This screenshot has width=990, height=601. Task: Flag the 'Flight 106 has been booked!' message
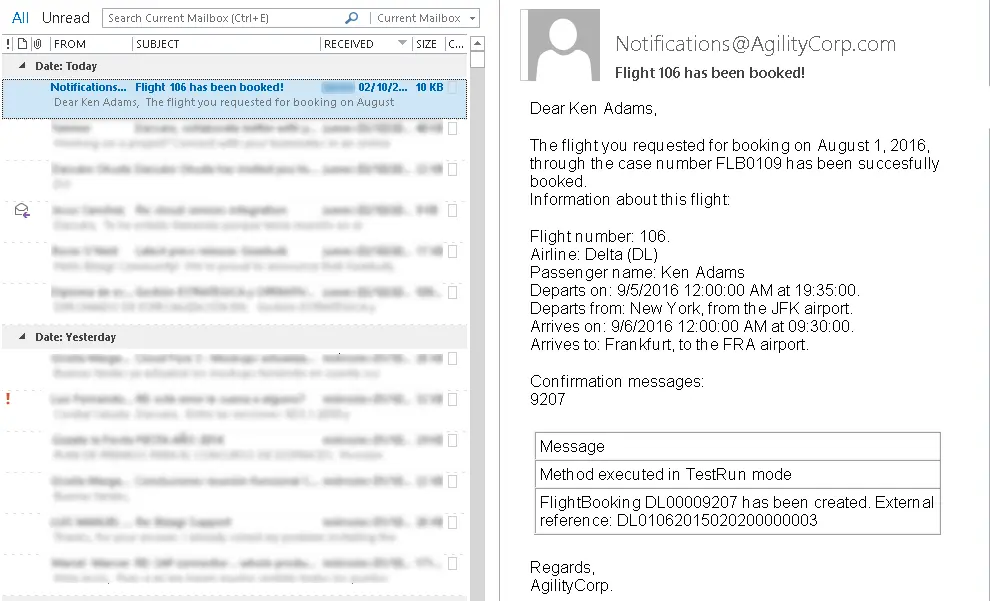tap(452, 87)
